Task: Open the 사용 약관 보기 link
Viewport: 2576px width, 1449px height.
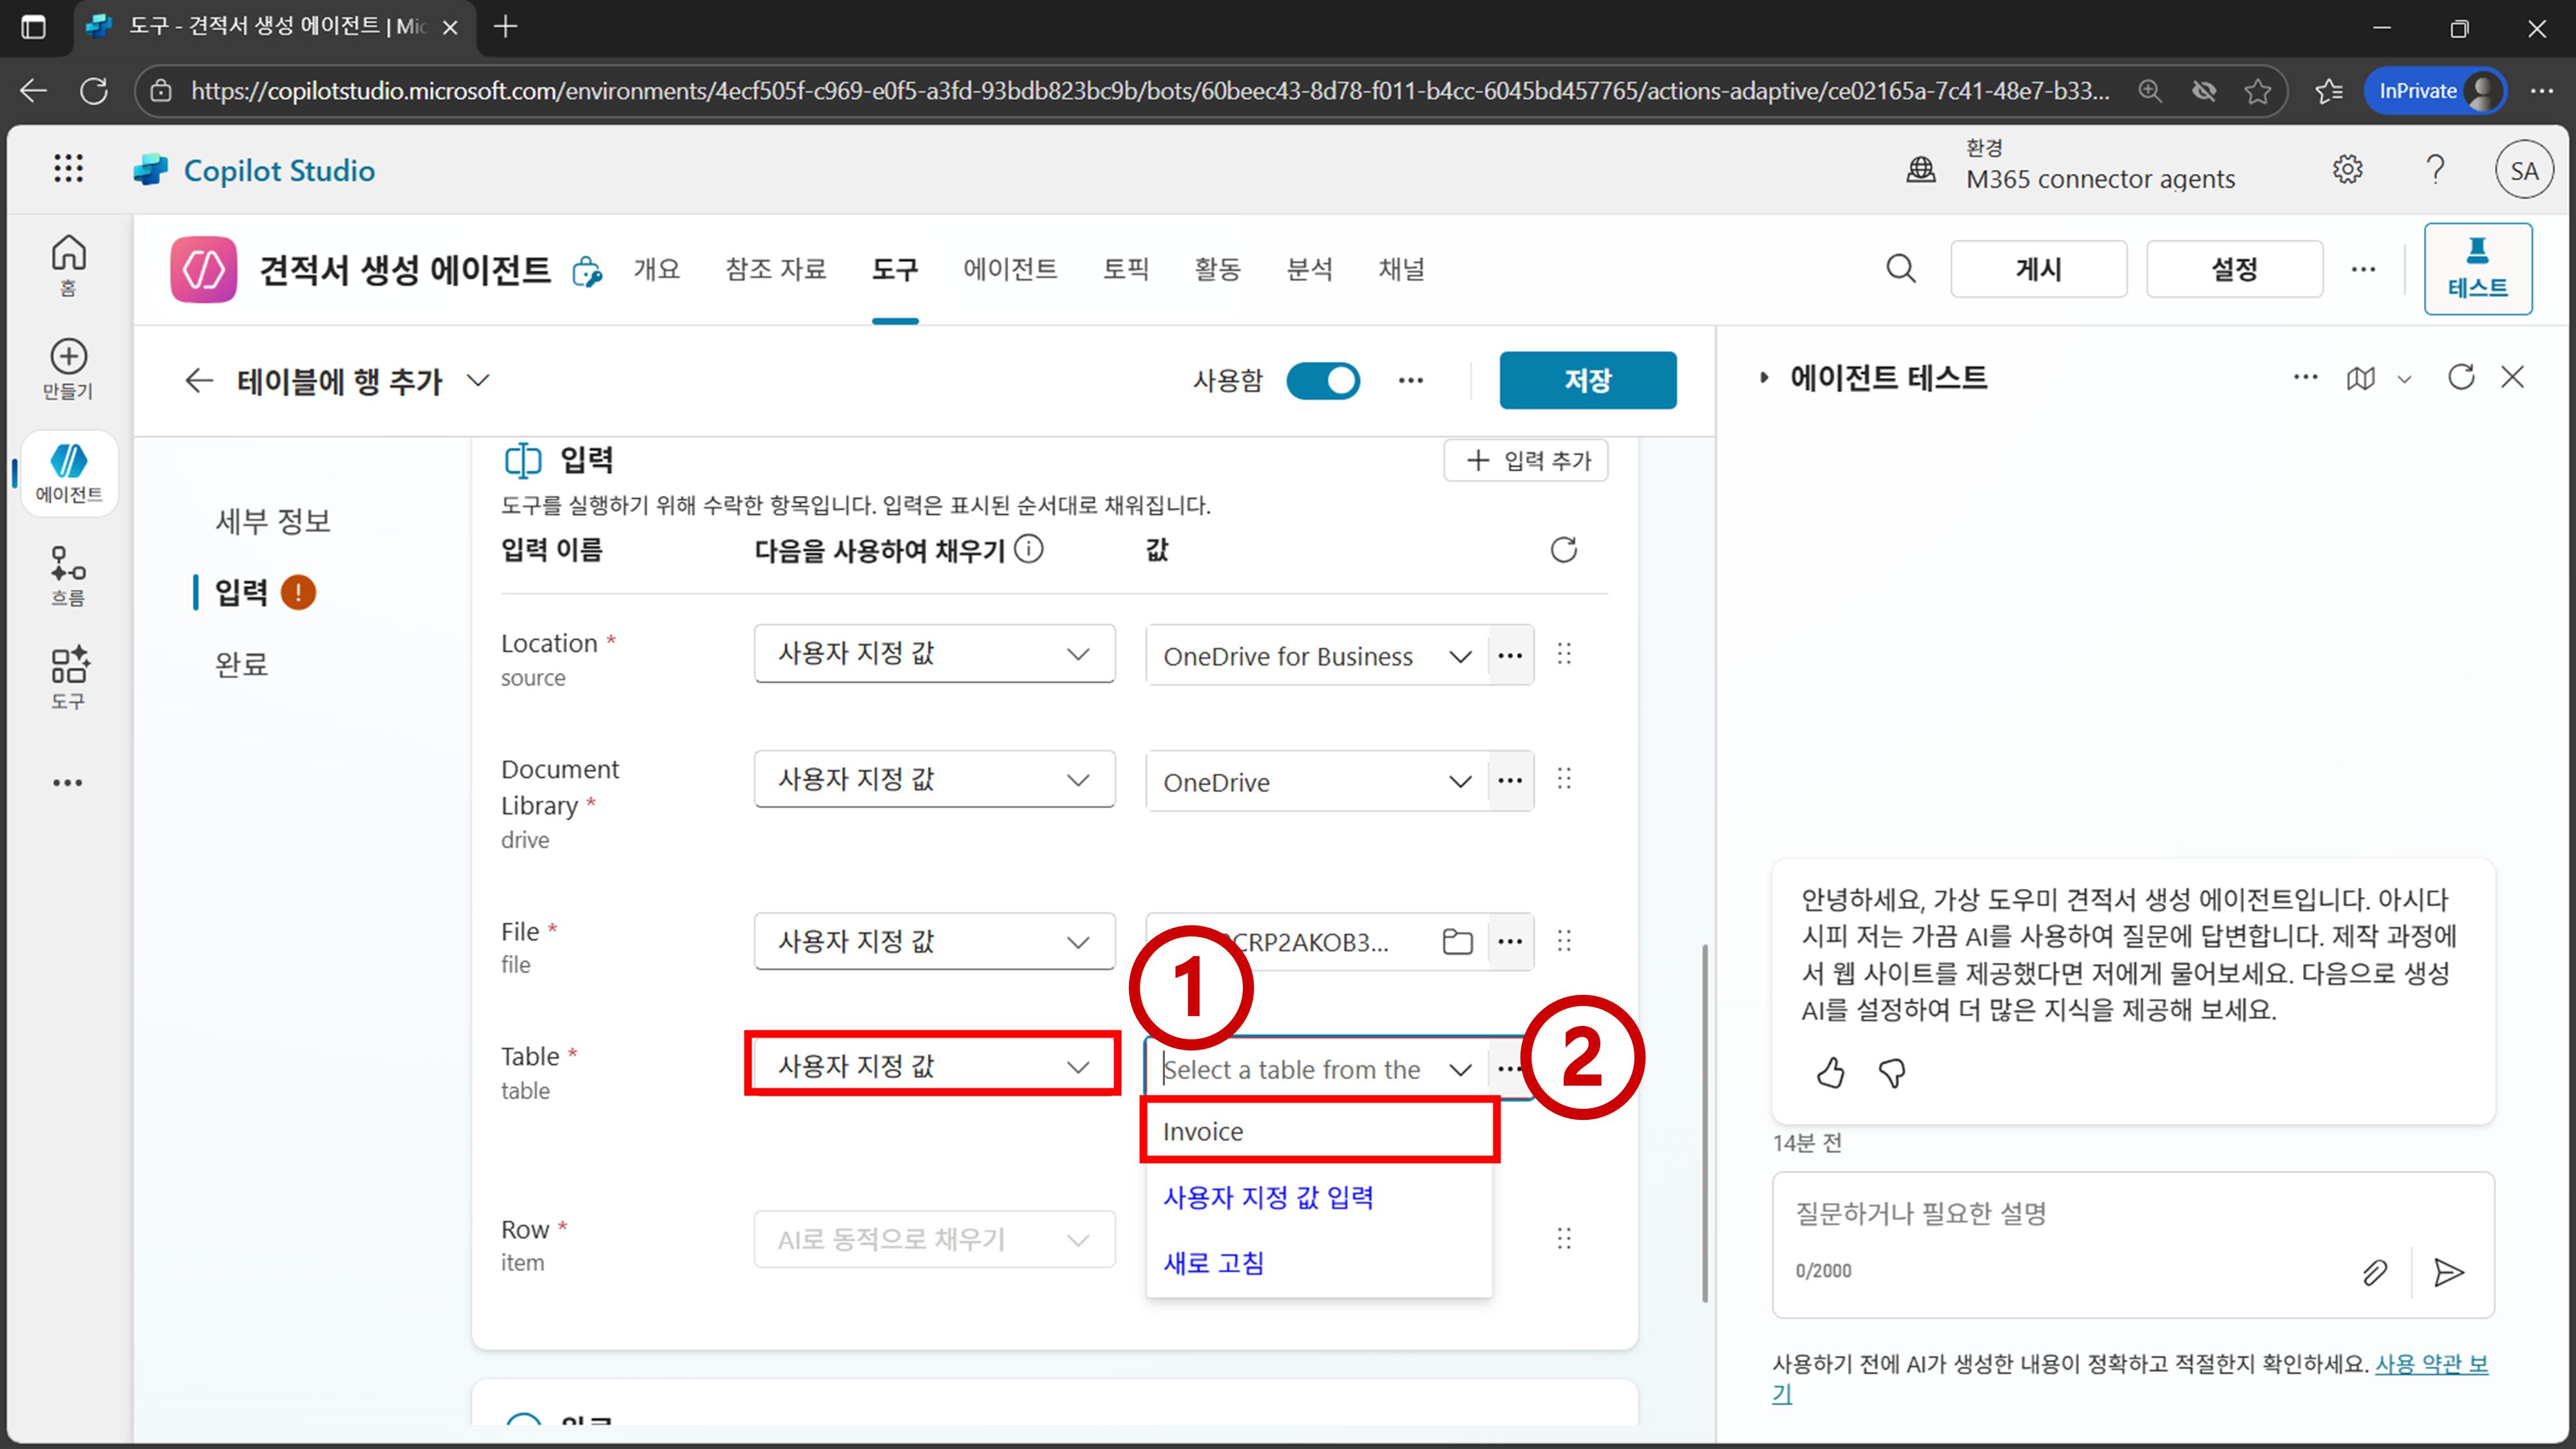Action: coord(2429,1364)
